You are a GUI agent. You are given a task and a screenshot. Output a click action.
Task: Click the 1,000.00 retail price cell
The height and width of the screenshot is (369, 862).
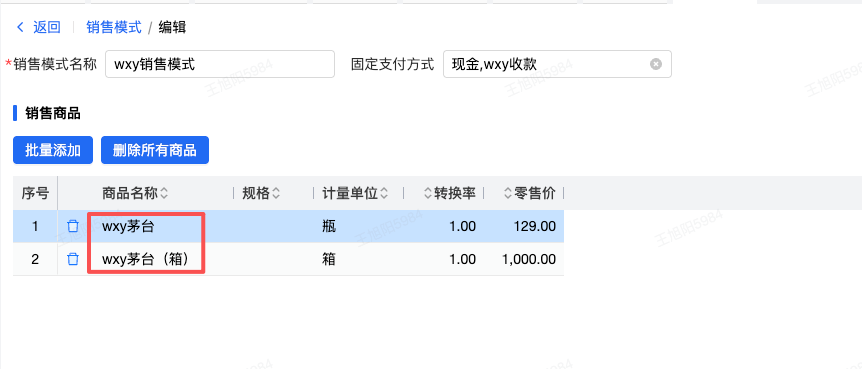[529, 259]
